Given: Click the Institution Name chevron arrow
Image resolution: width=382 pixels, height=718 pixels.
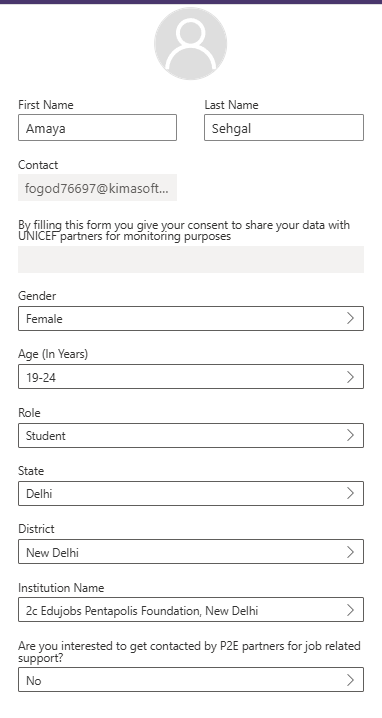Looking at the screenshot, I should pyautogui.click(x=350, y=609).
